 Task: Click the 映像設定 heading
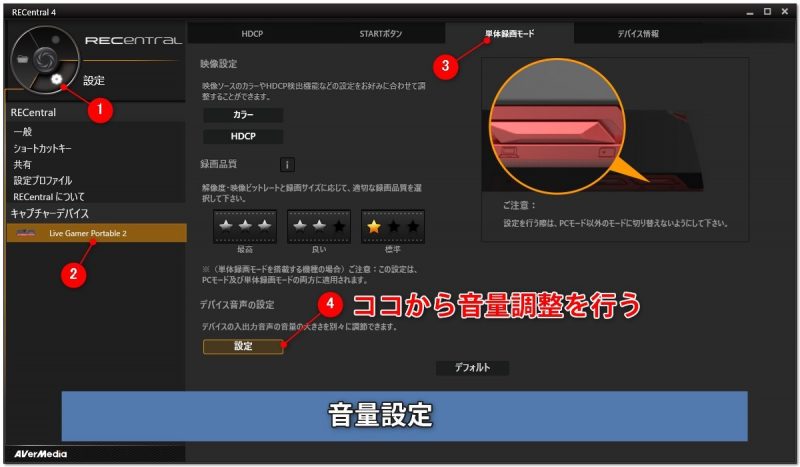pos(218,64)
